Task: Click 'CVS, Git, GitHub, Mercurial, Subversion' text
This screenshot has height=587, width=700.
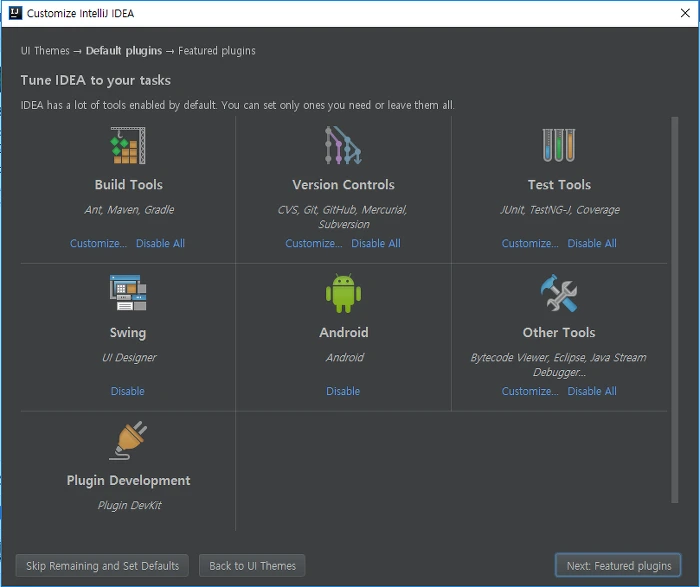Action: (343, 217)
